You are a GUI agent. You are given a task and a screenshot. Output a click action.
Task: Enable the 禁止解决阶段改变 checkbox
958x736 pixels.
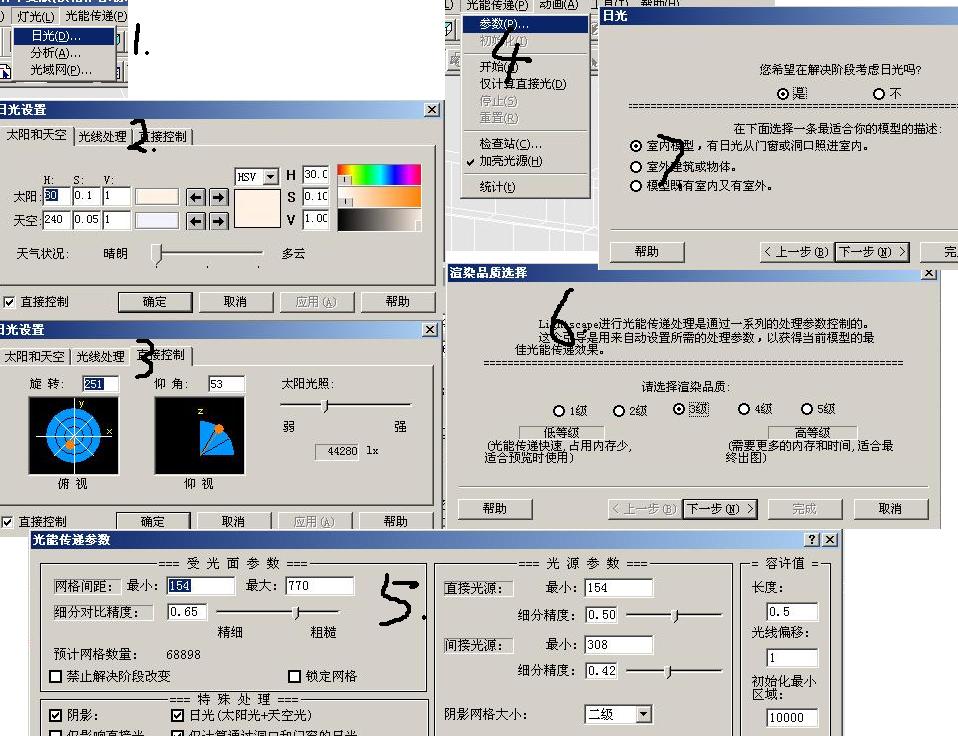(x=56, y=676)
